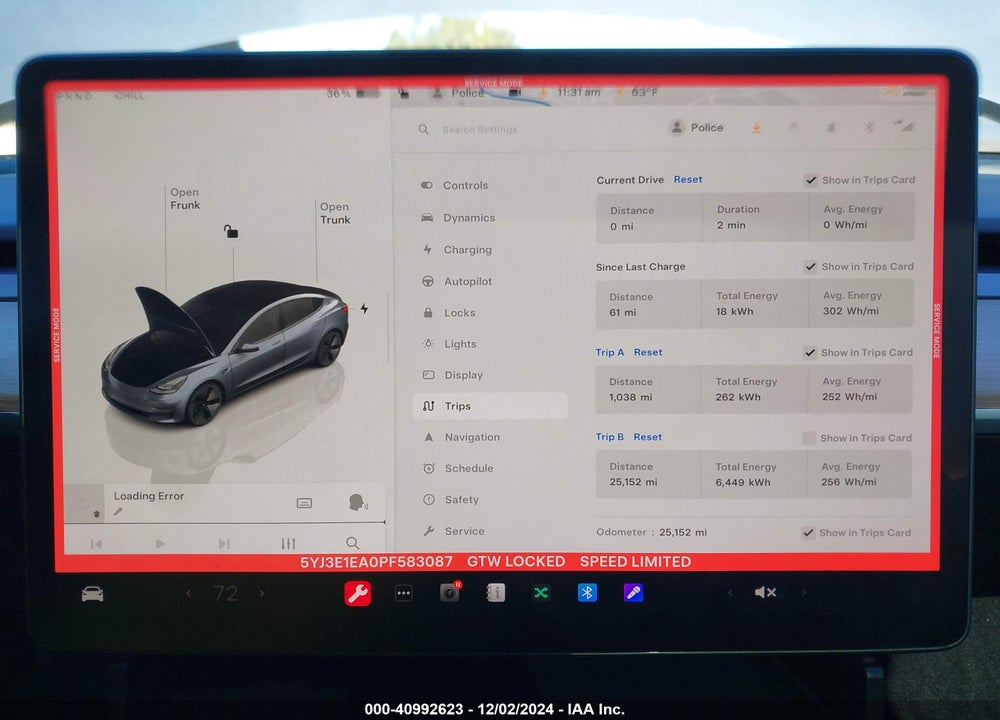Tap the voice command head icon
The width and height of the screenshot is (1000, 720).
[x=358, y=503]
